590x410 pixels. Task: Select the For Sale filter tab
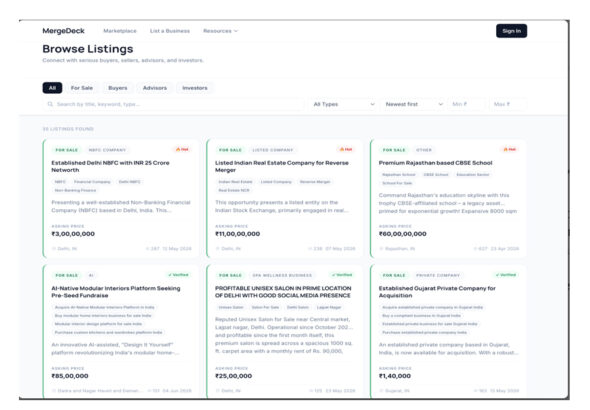click(x=82, y=88)
